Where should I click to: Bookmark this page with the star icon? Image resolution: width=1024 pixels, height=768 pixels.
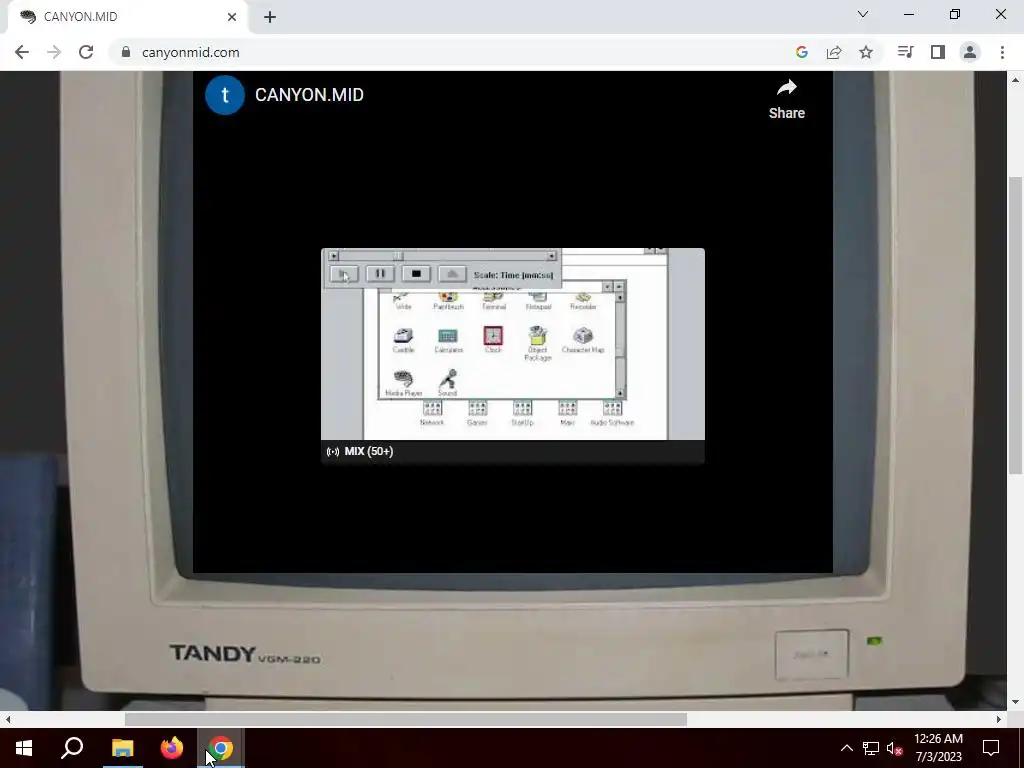tap(866, 52)
